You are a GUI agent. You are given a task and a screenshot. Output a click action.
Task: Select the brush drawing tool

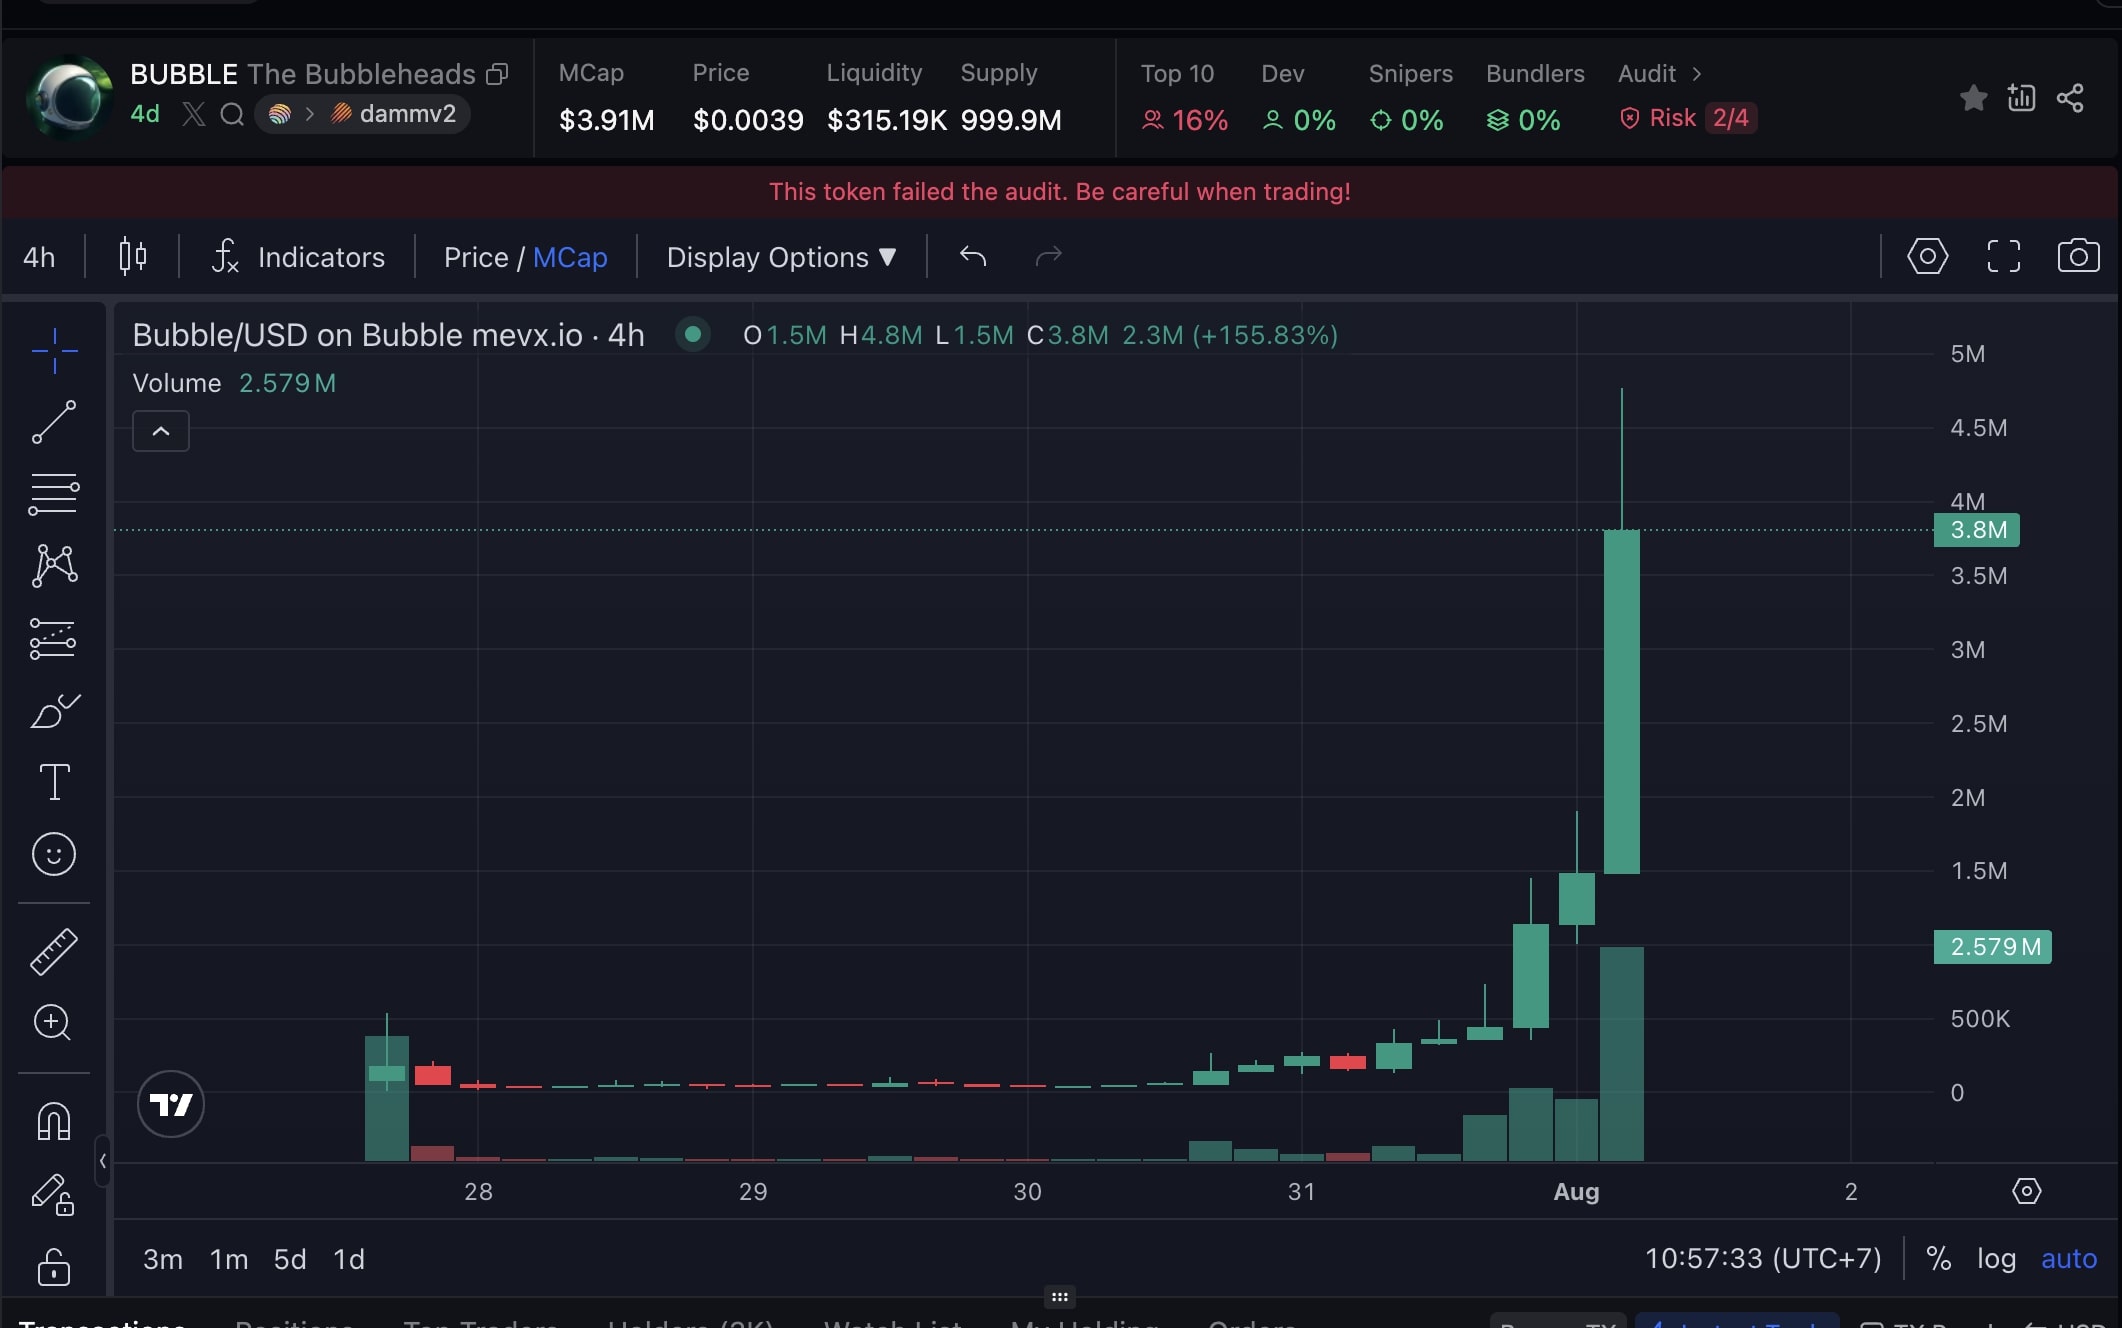pyautogui.click(x=54, y=710)
